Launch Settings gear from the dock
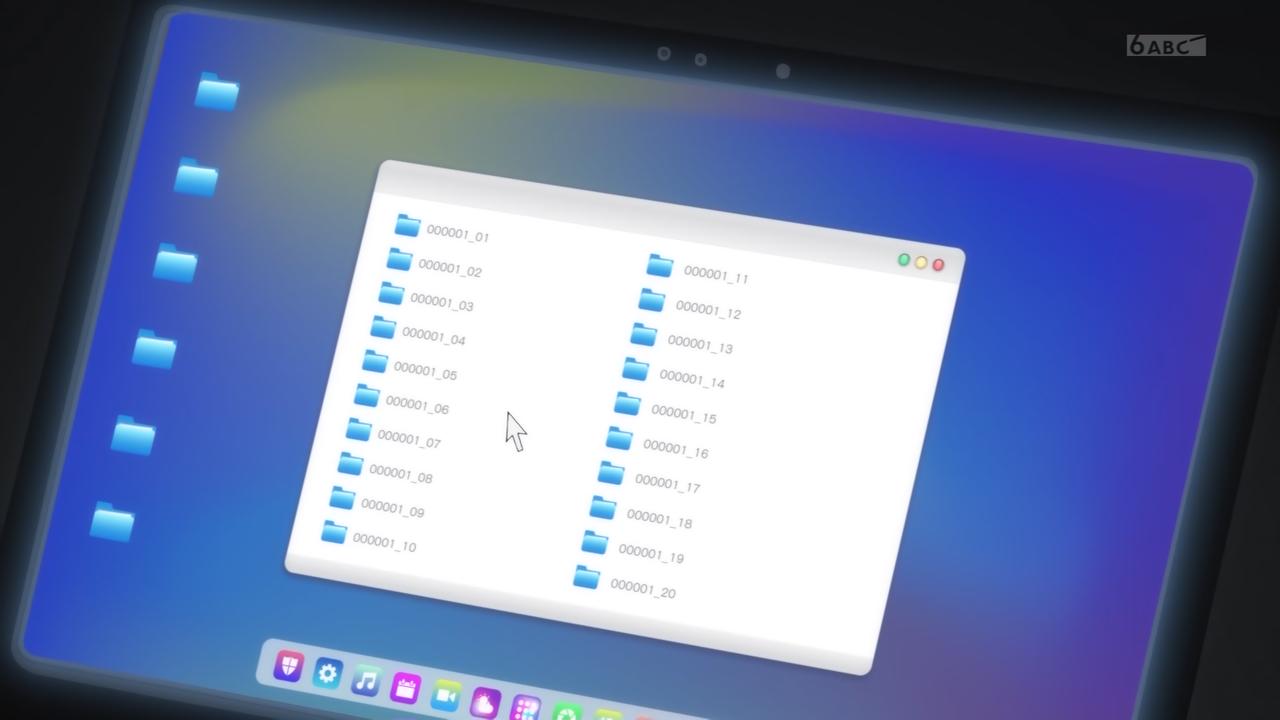The height and width of the screenshot is (720, 1280). [x=327, y=674]
